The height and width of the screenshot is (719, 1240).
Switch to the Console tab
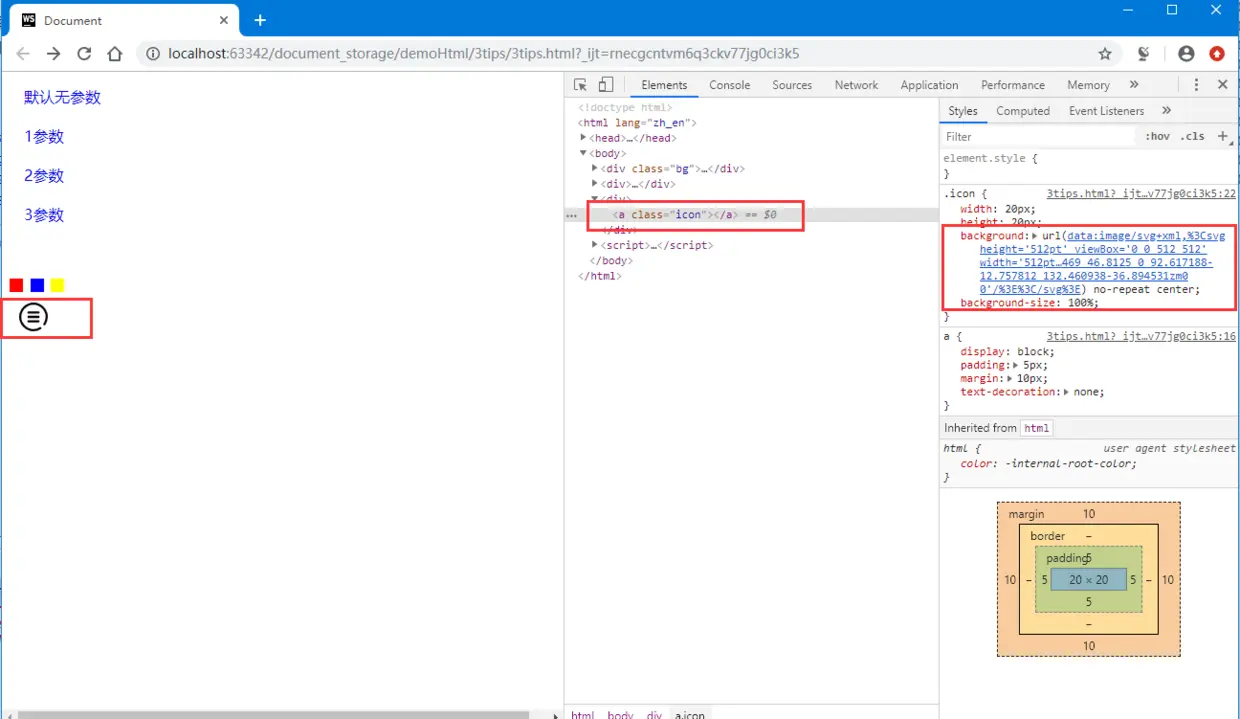[730, 85]
